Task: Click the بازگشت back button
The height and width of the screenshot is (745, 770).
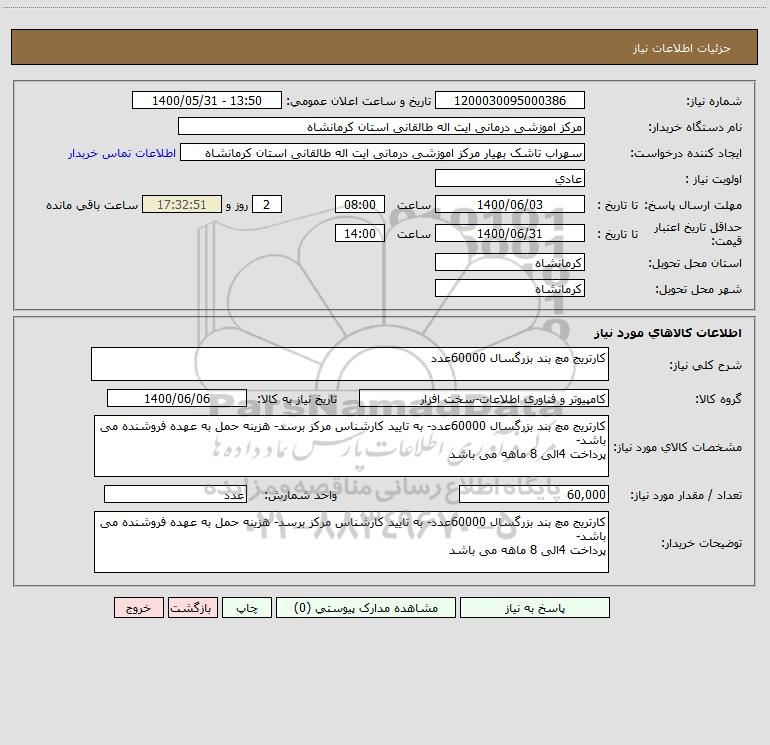Action: [x=192, y=607]
